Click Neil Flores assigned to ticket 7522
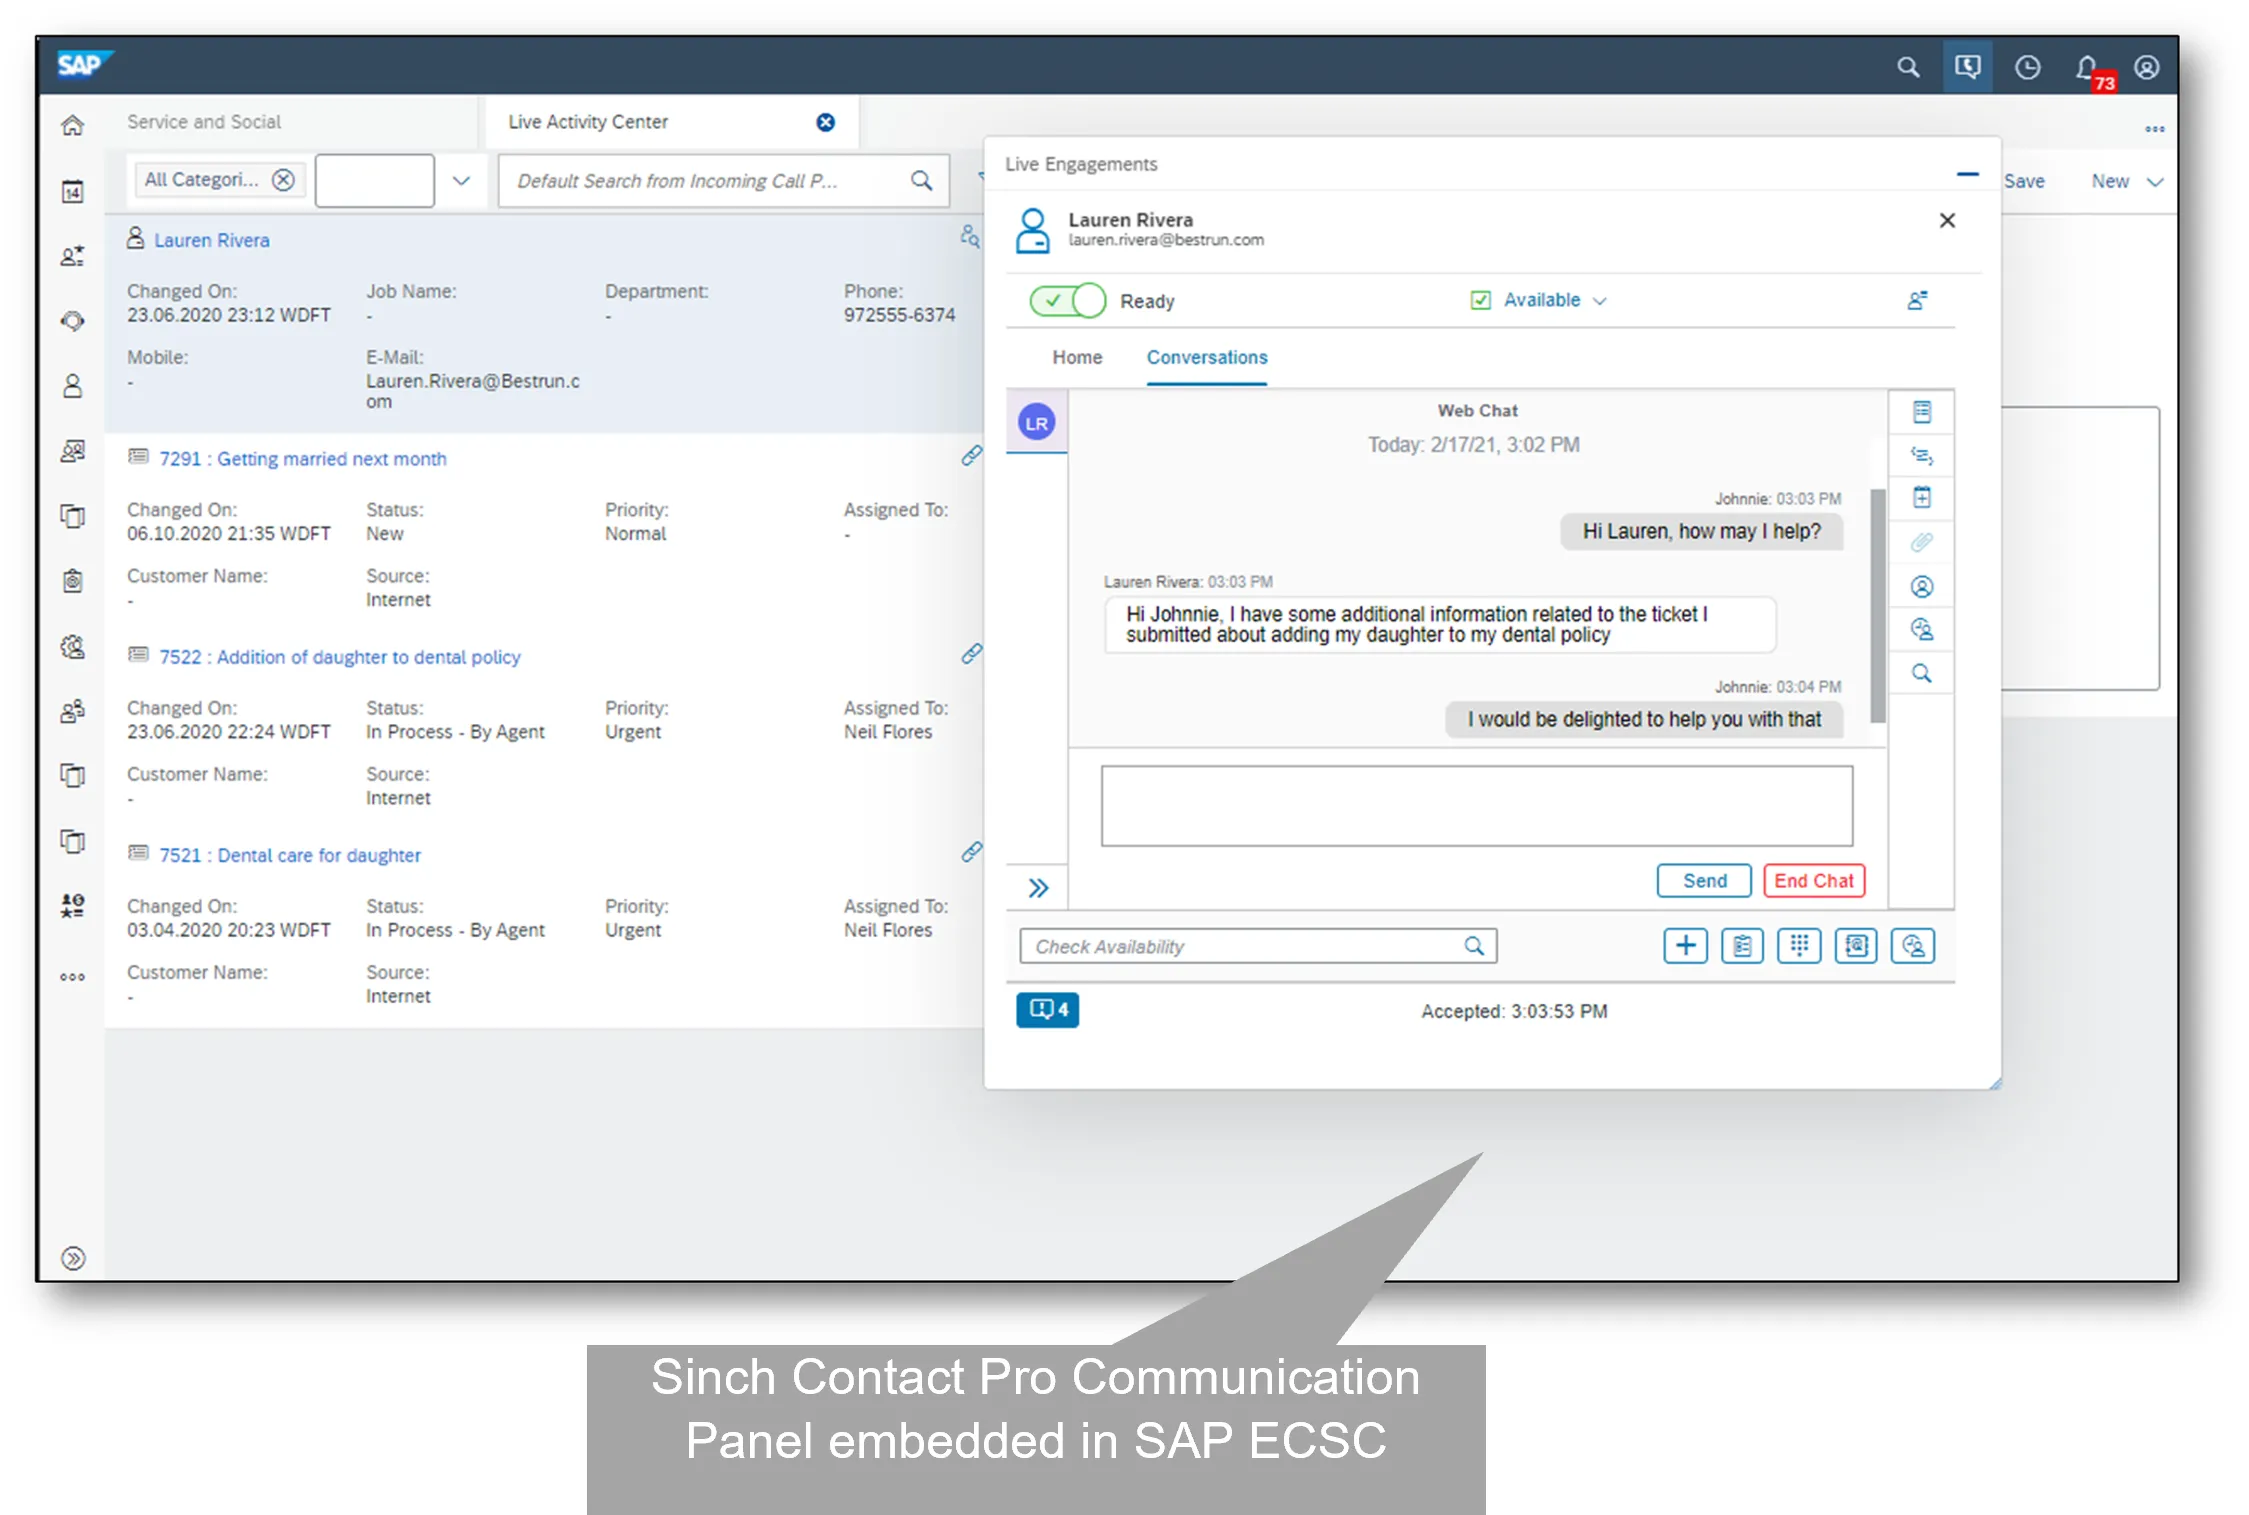The width and height of the screenshot is (2249, 1515). (x=887, y=732)
